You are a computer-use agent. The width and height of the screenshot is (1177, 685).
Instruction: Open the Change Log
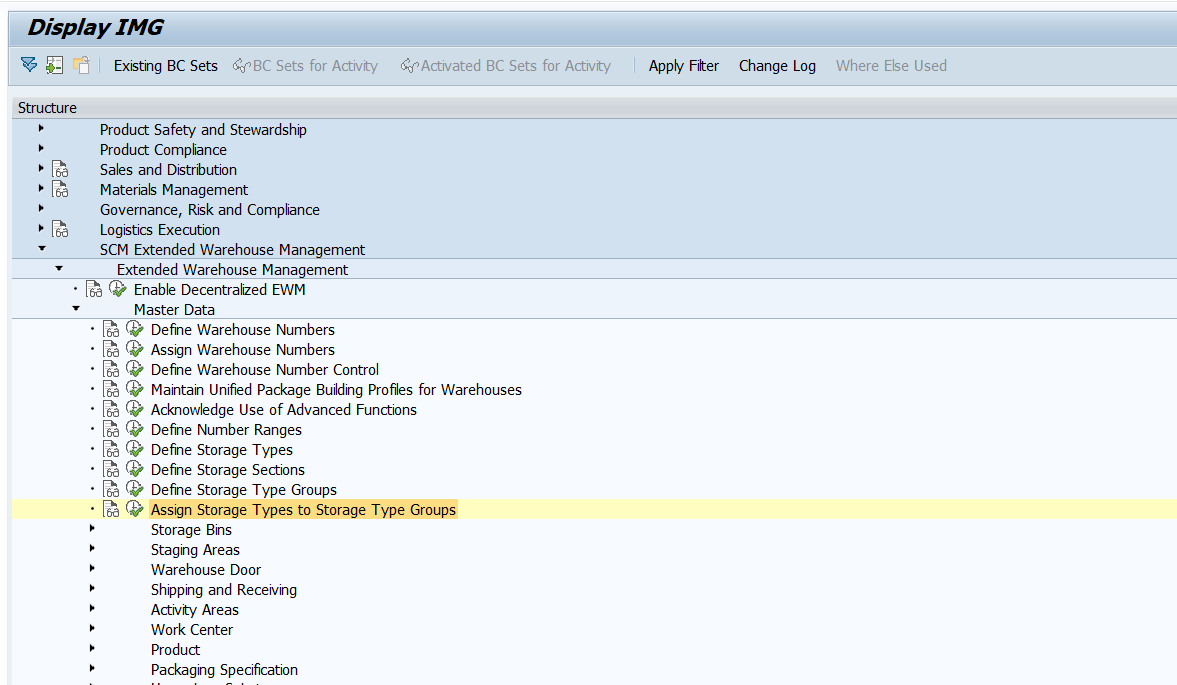tap(777, 66)
